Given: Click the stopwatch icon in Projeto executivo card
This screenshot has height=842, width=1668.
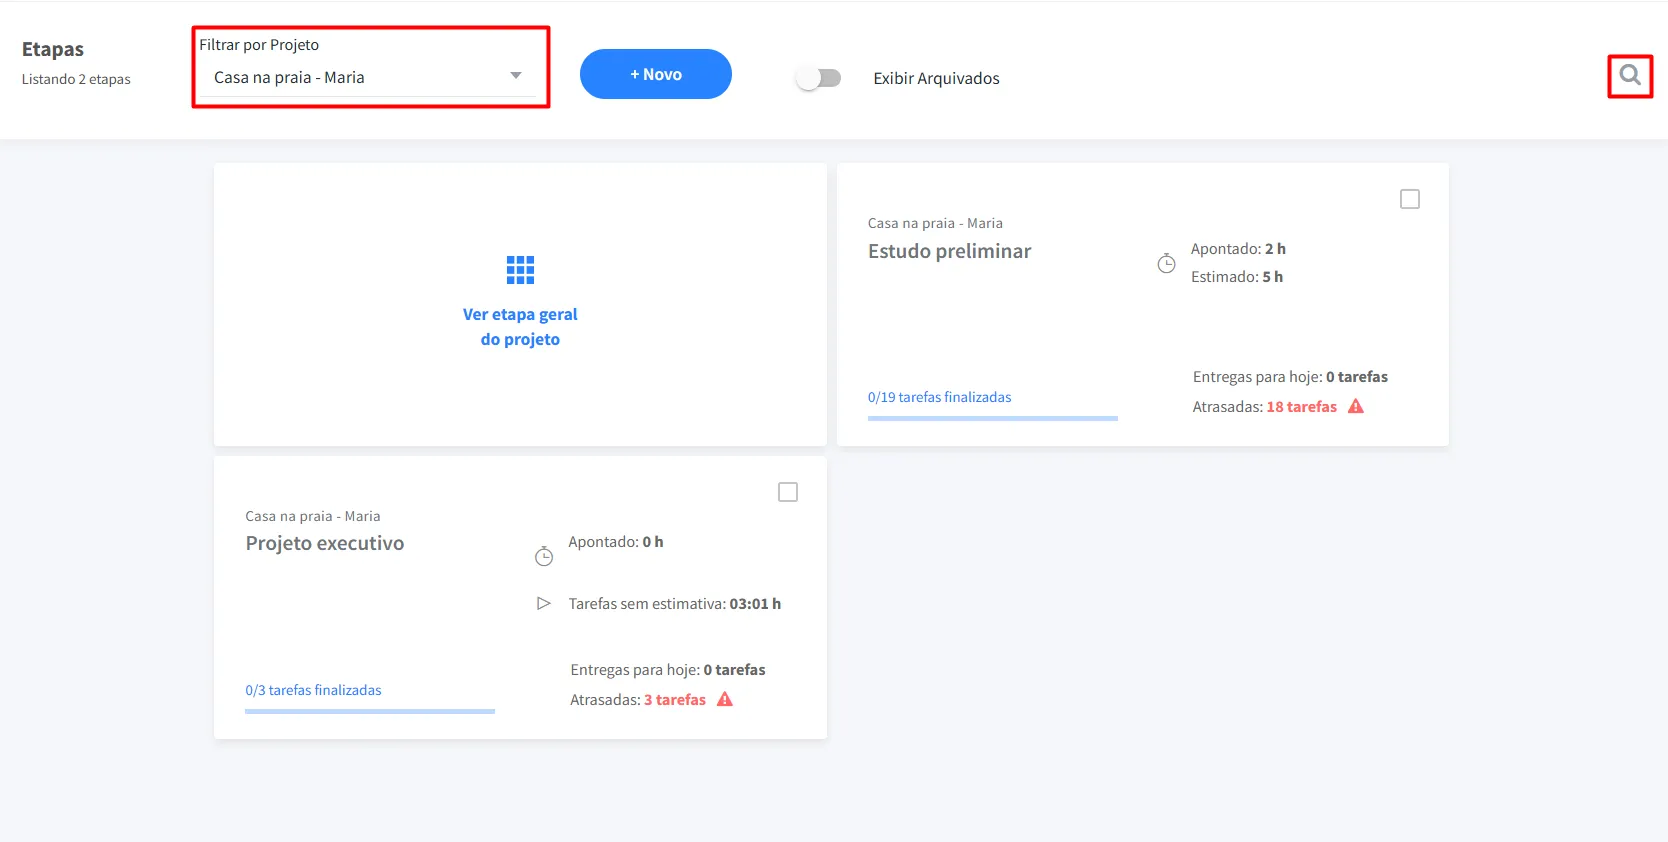Looking at the screenshot, I should tap(544, 556).
